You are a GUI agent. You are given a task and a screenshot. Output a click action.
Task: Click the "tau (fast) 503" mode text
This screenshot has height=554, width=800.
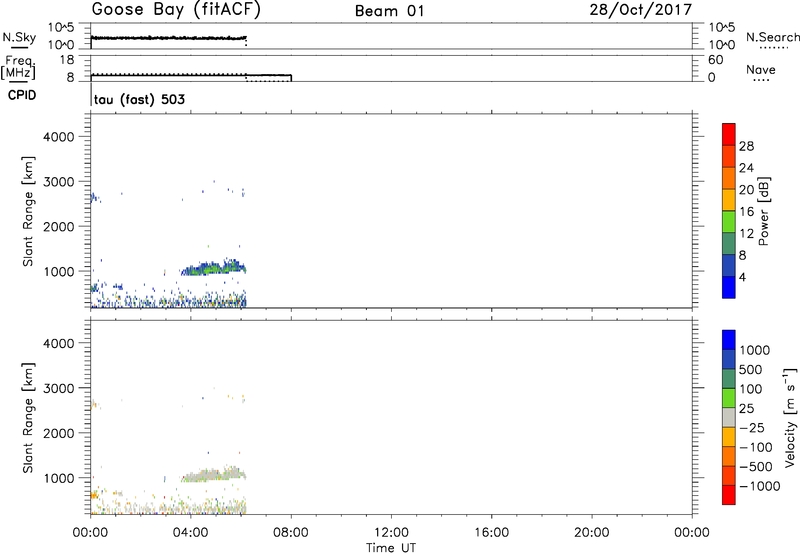[139, 99]
